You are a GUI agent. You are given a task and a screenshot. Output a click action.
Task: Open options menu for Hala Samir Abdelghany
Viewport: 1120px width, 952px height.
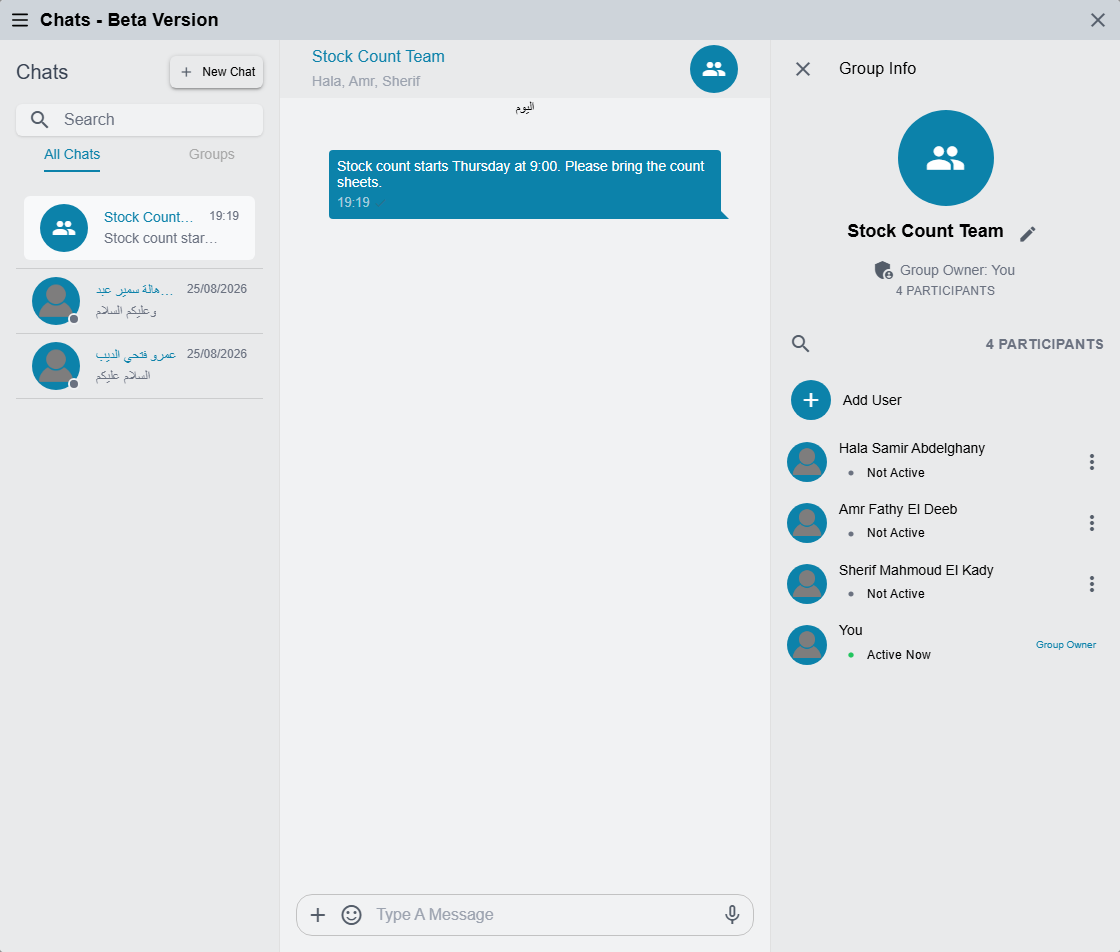coord(1091,462)
